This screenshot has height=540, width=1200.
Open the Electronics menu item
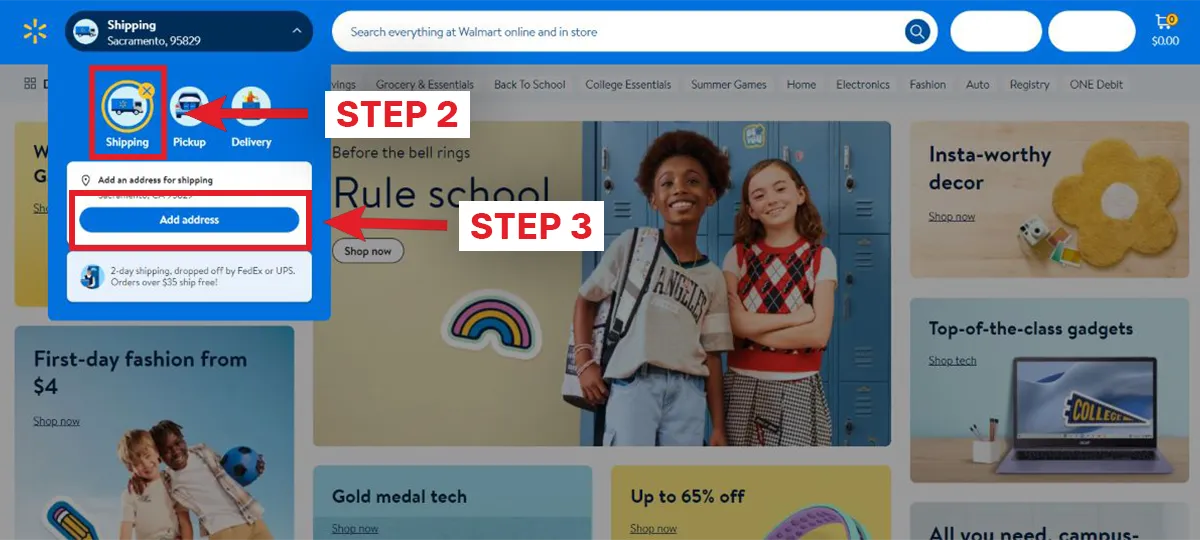863,85
